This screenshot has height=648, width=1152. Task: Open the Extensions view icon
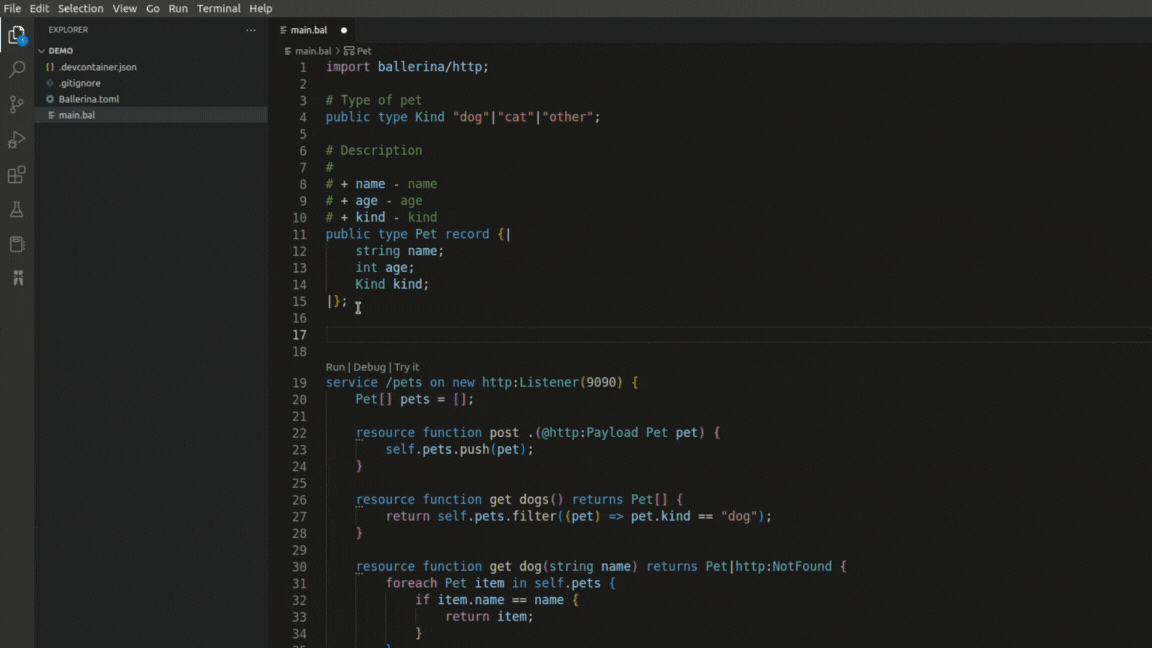tap(17, 175)
